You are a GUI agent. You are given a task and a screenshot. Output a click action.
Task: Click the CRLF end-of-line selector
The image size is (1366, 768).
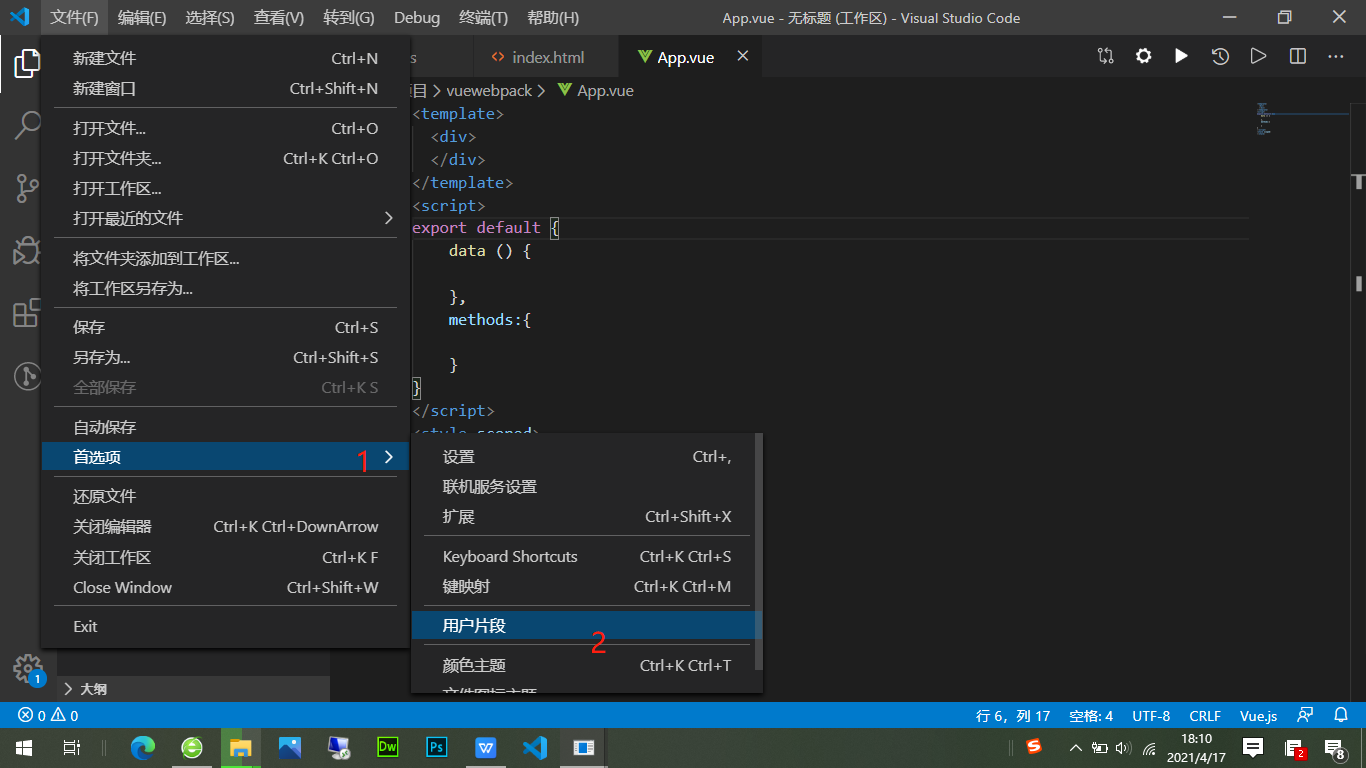[1205, 715]
